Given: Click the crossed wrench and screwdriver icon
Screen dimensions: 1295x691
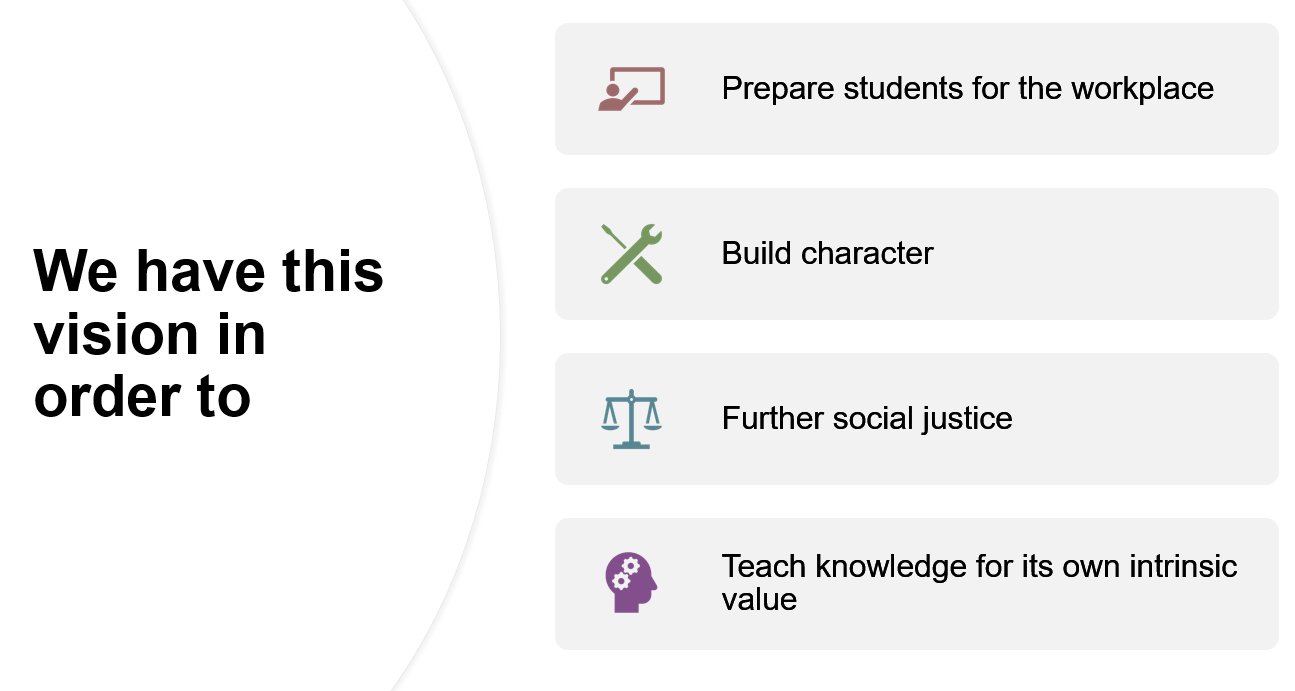Looking at the screenshot, I should (631, 254).
